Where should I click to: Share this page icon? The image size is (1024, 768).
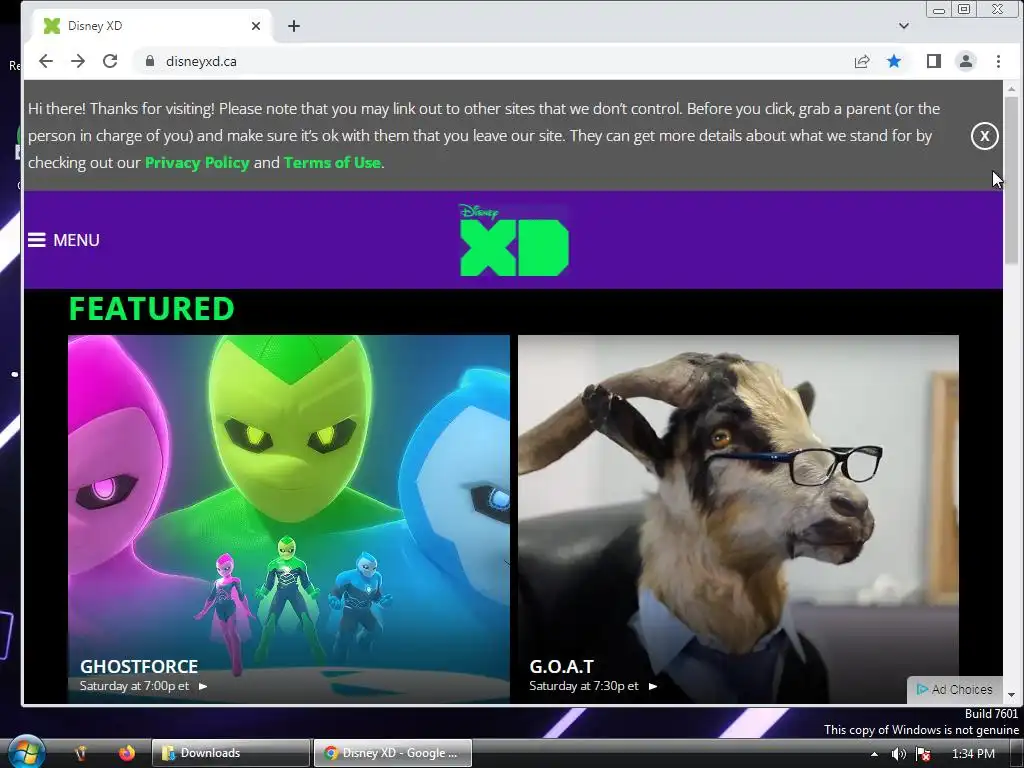pyautogui.click(x=862, y=61)
